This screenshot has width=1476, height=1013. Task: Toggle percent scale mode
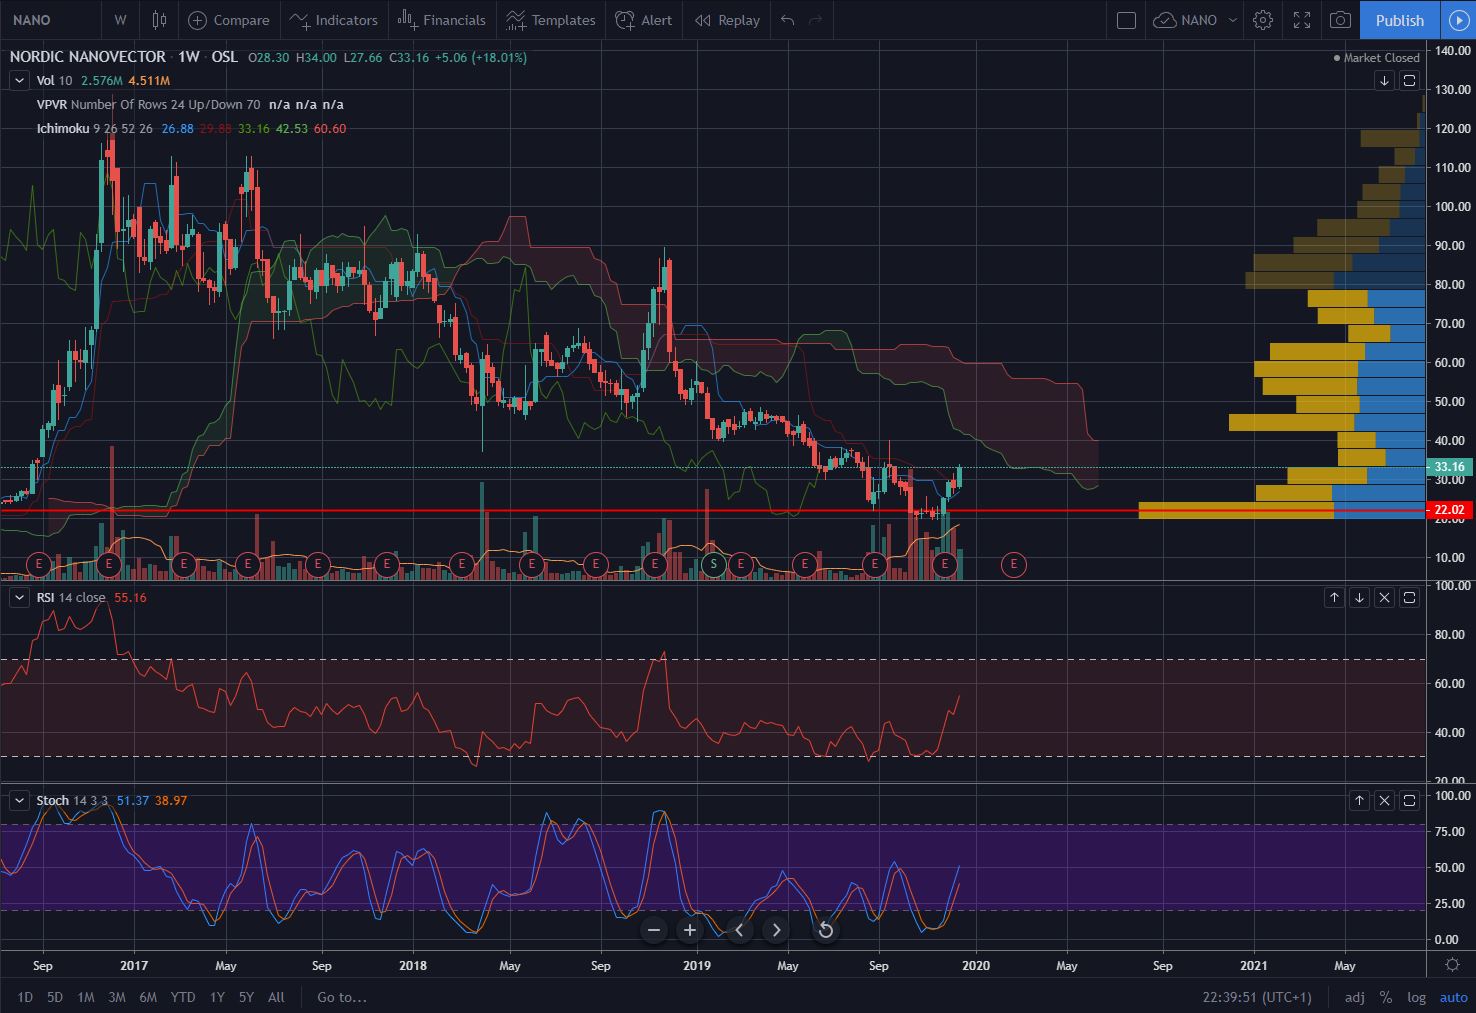point(1385,997)
